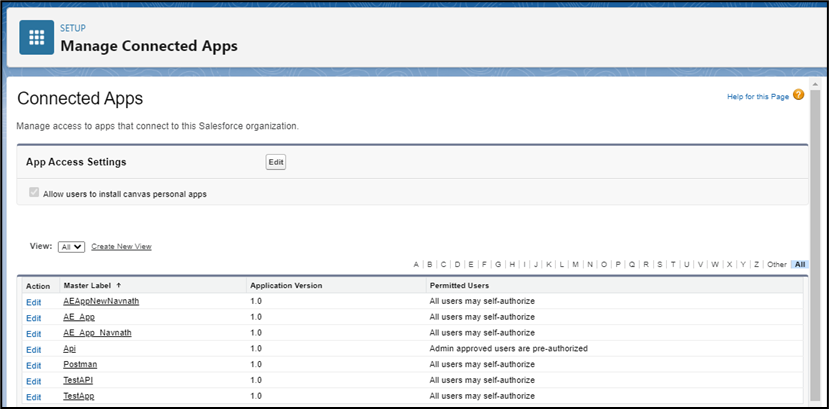Select the All filter in alphabet bar
The width and height of the screenshot is (829, 409).
tap(799, 264)
